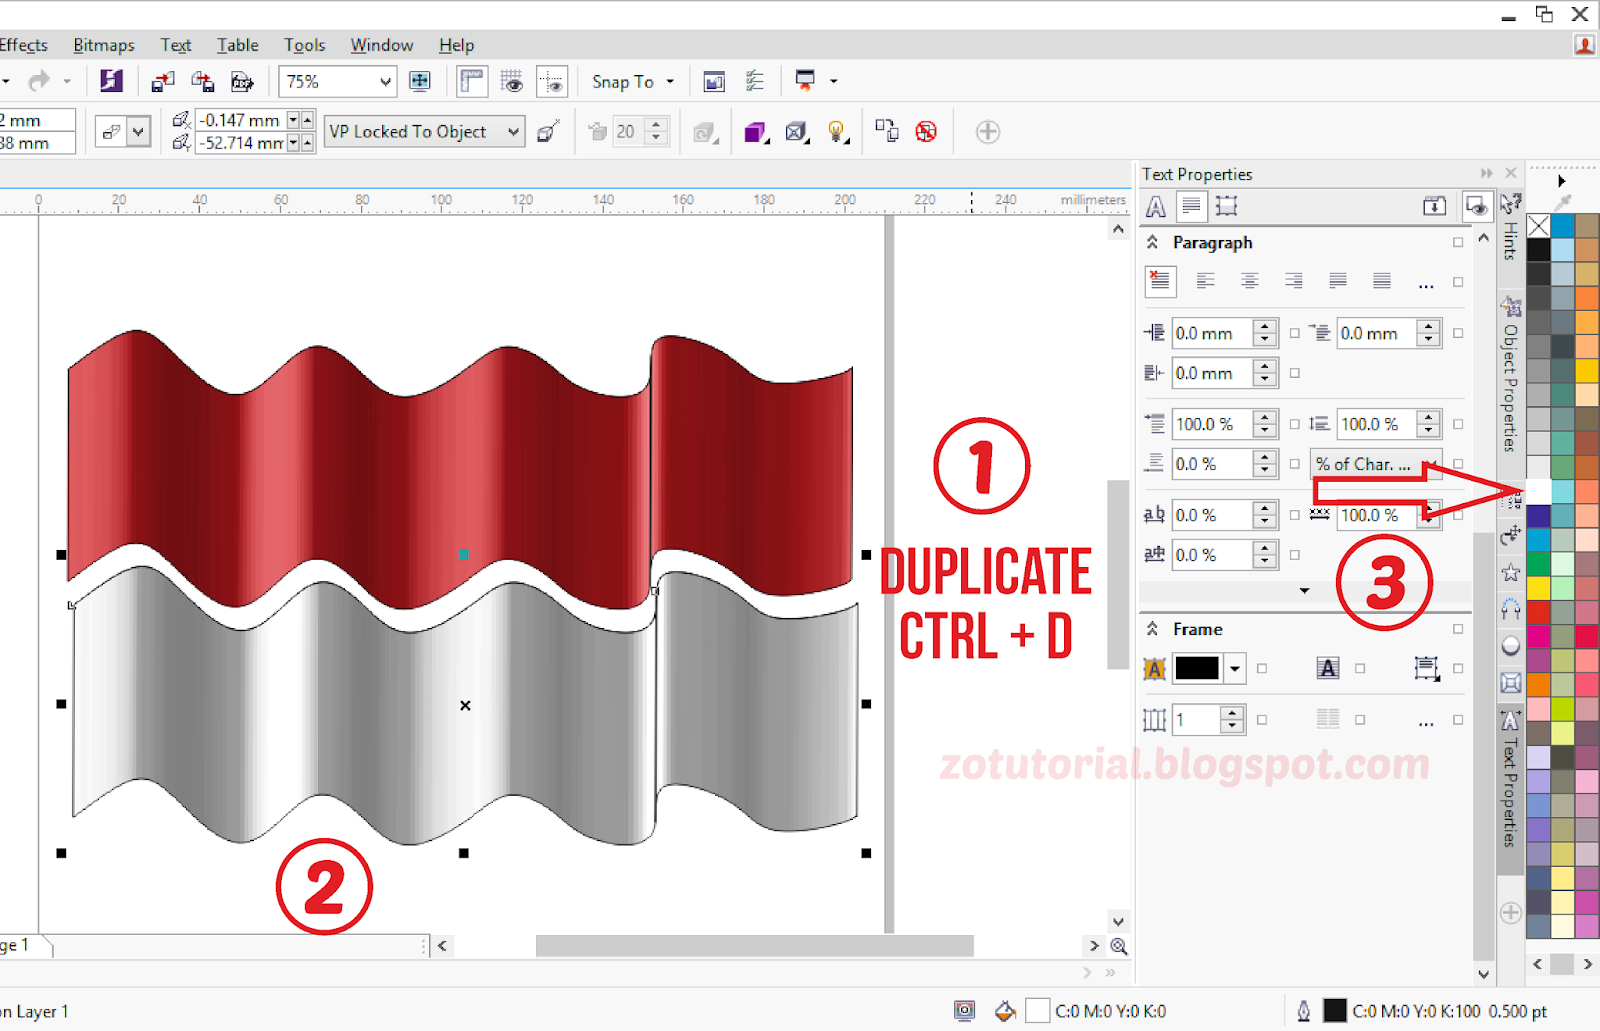Open the color palette flyout arrow

pyautogui.click(x=1561, y=181)
